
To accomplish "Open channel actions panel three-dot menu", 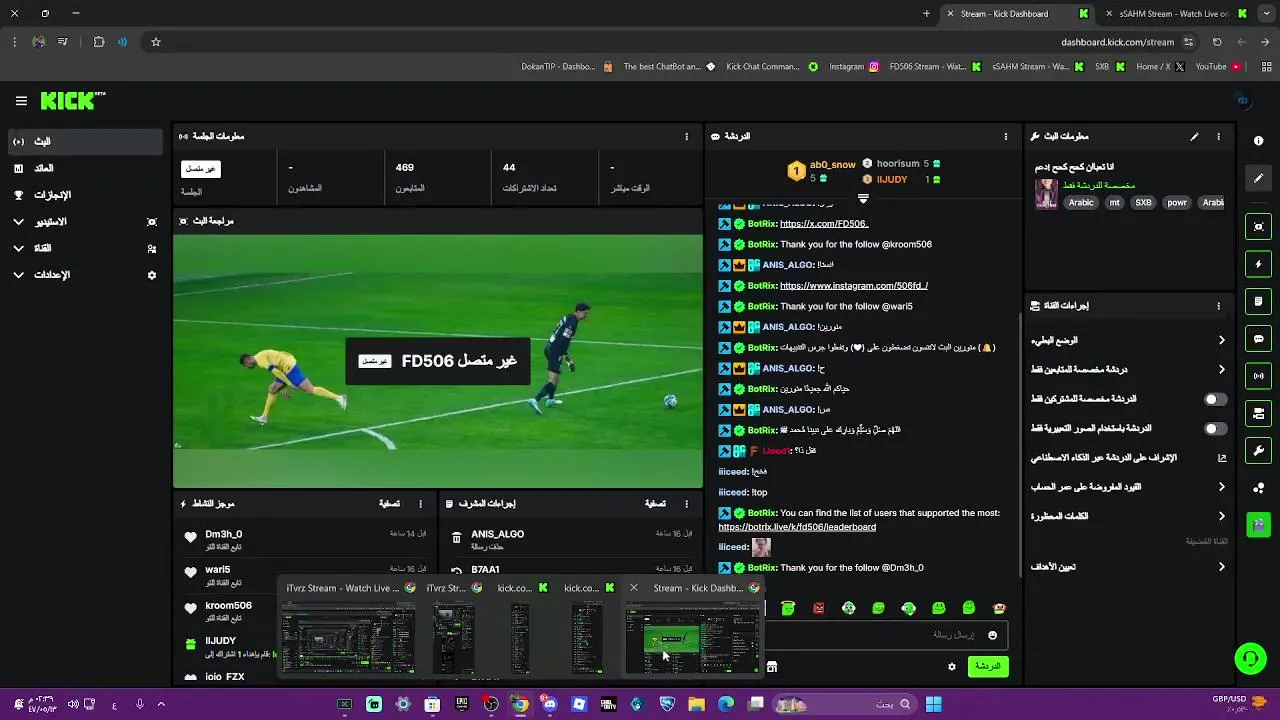I will tap(1218, 306).
